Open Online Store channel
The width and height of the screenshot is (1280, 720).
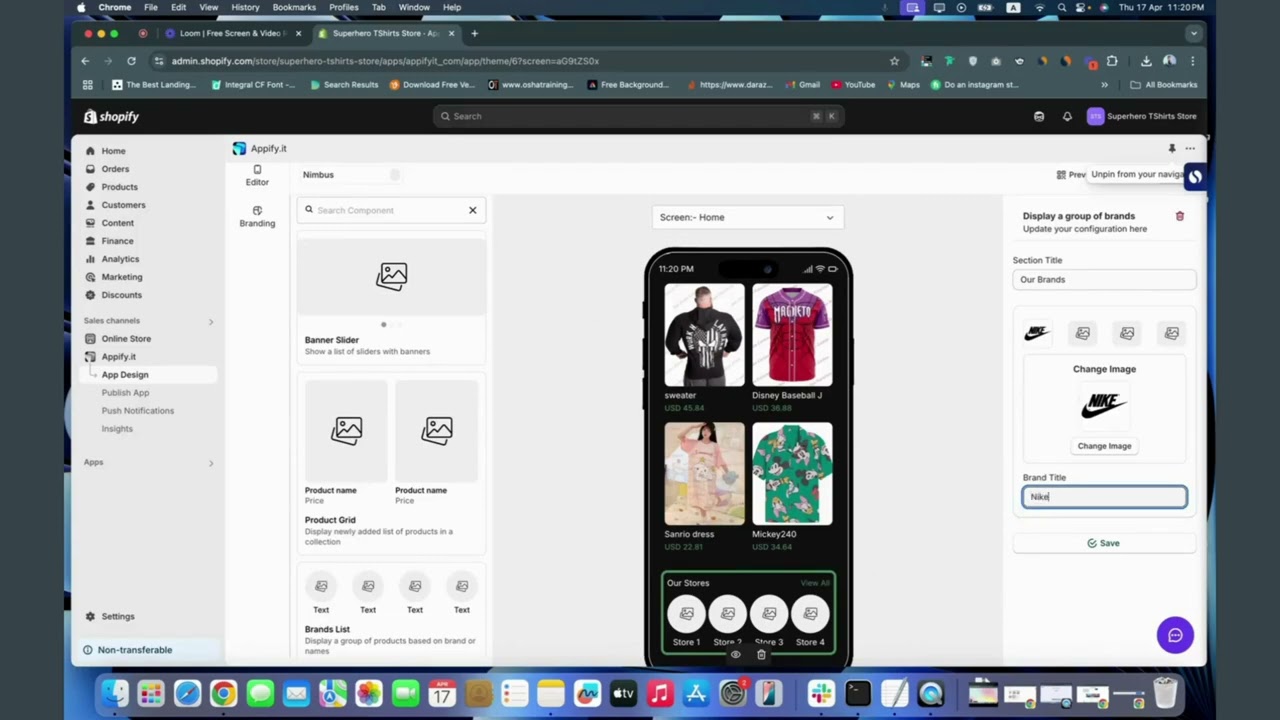click(x=126, y=339)
